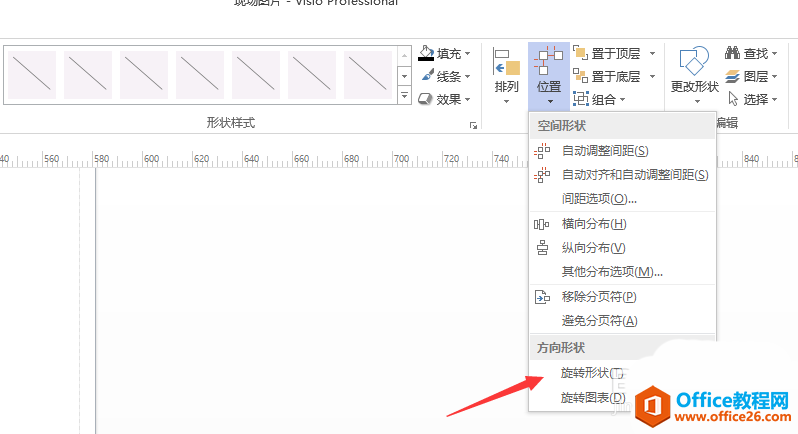Open the 排列 arrange menu
This screenshot has width=798, height=434.
click(506, 76)
